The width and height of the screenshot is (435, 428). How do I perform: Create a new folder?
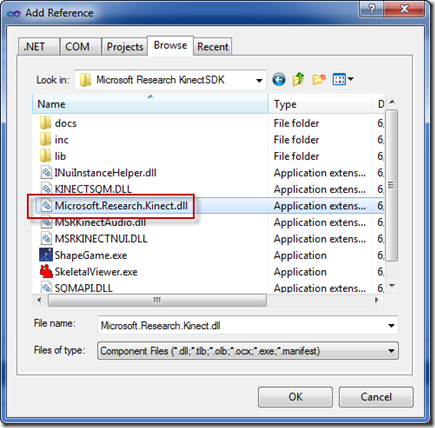tap(319, 79)
